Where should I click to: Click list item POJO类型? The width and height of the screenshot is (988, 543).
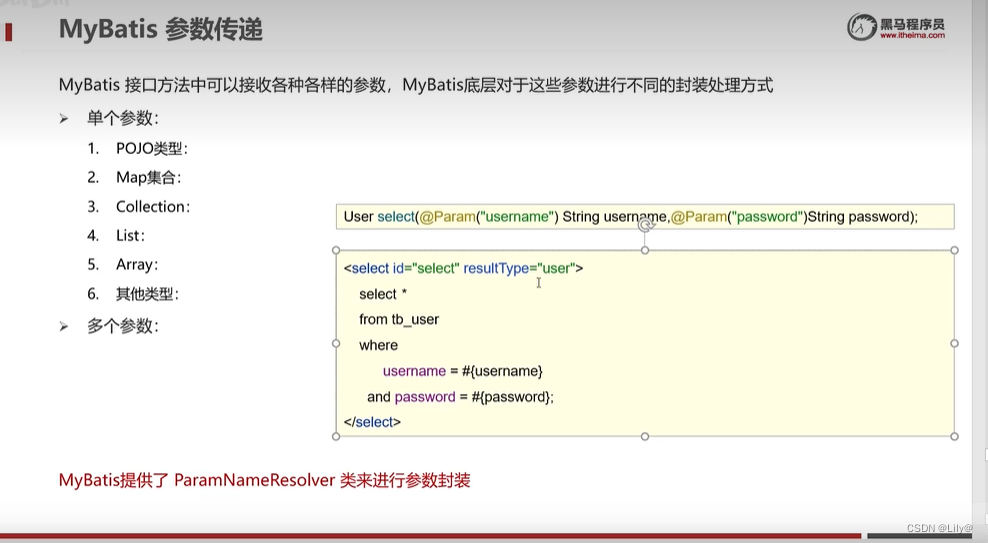[x=152, y=149]
